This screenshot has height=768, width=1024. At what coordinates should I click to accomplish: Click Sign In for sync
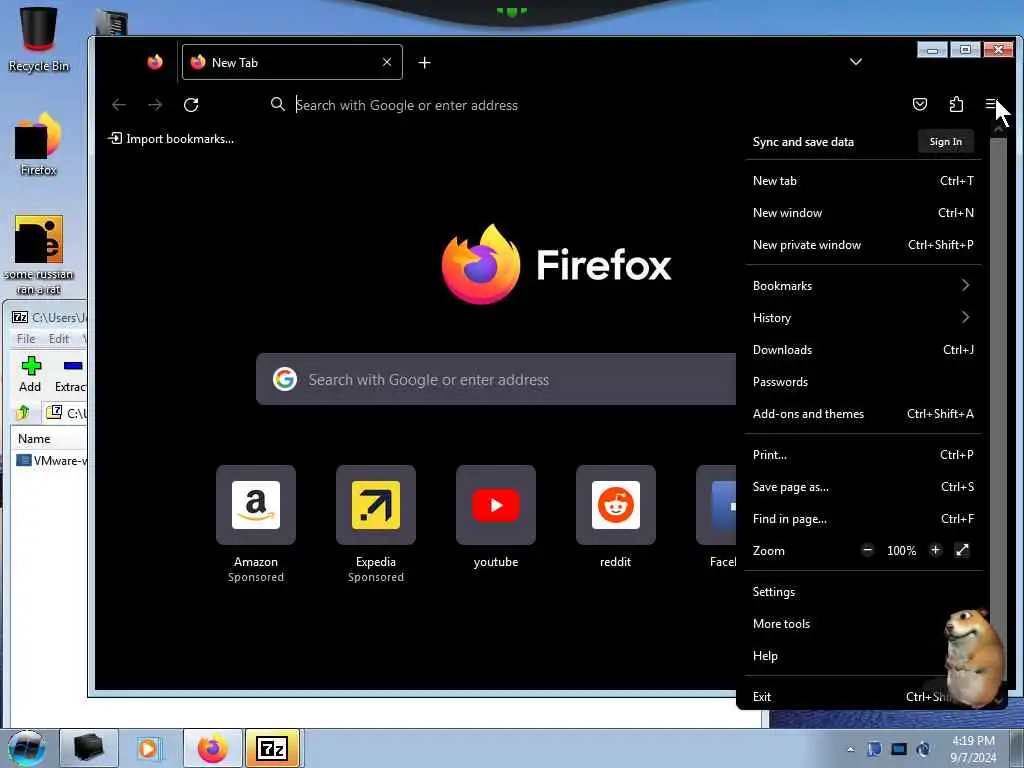(x=946, y=142)
